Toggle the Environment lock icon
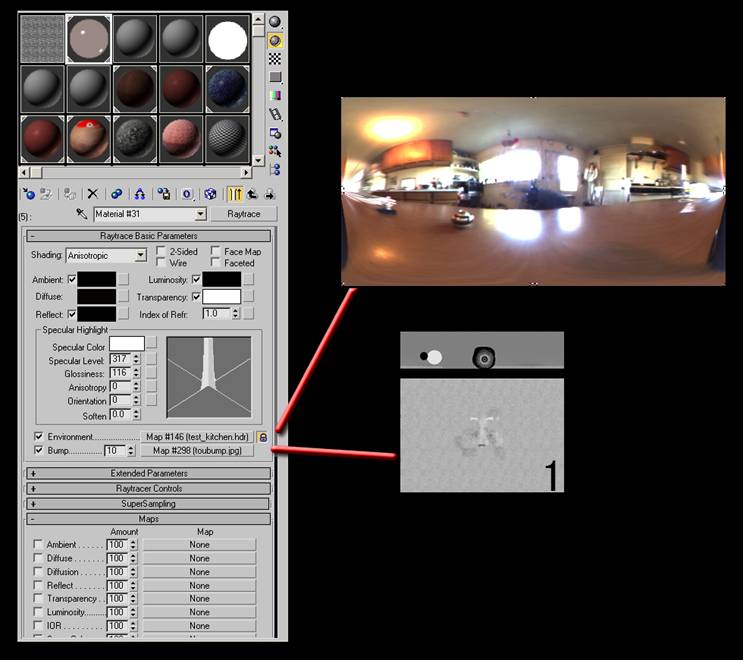Image resolution: width=743 pixels, height=660 pixels. coord(263,437)
